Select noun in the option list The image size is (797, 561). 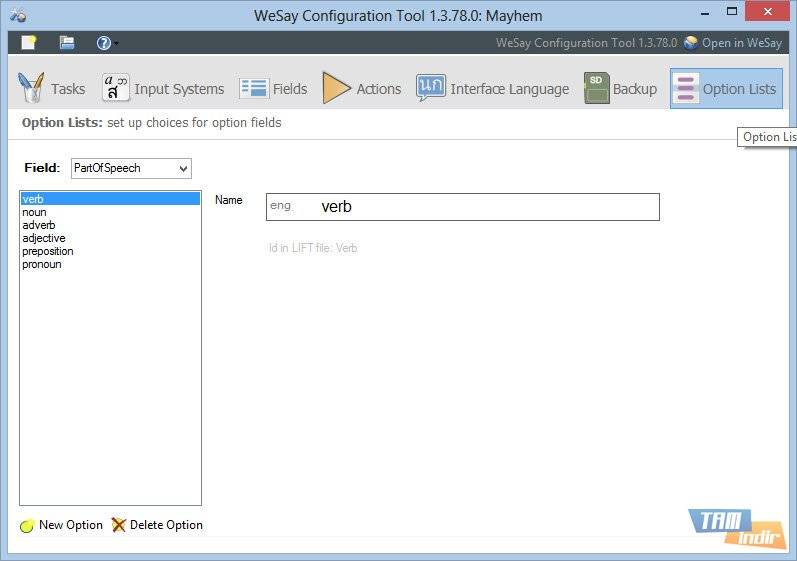[35, 212]
